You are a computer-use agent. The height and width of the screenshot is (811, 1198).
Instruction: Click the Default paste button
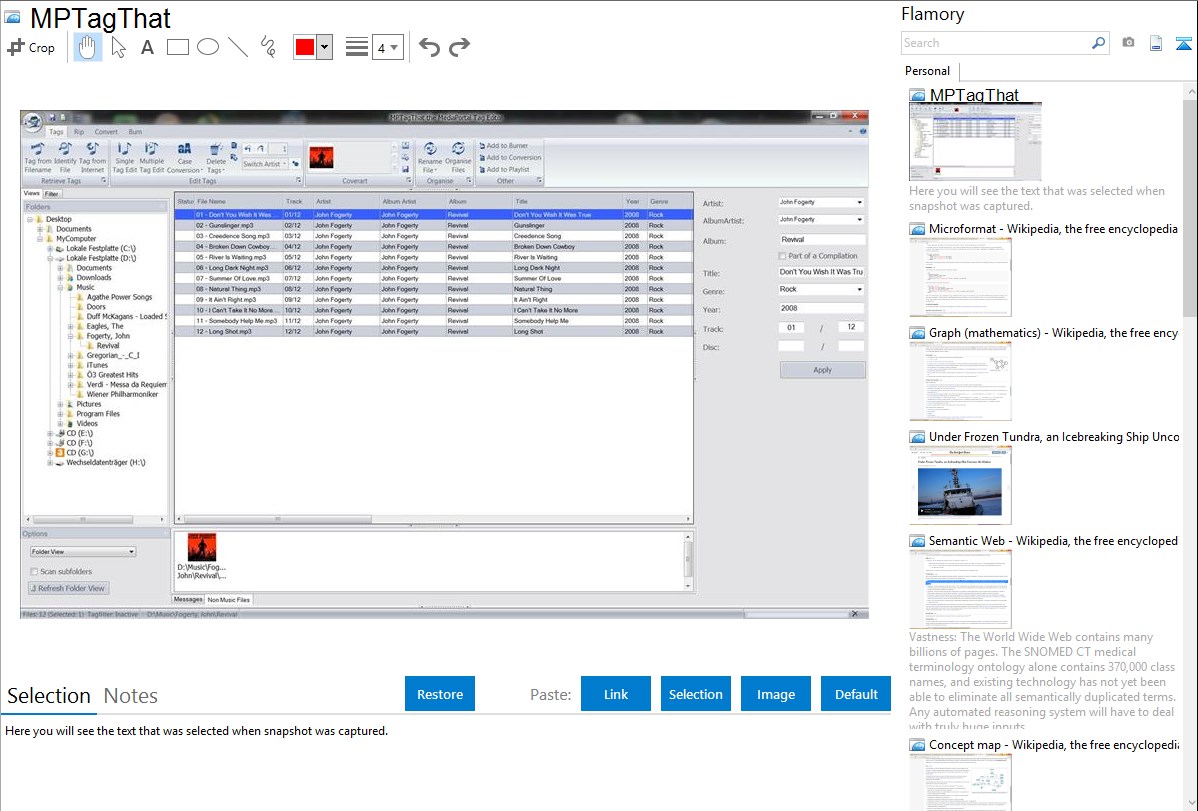click(856, 694)
